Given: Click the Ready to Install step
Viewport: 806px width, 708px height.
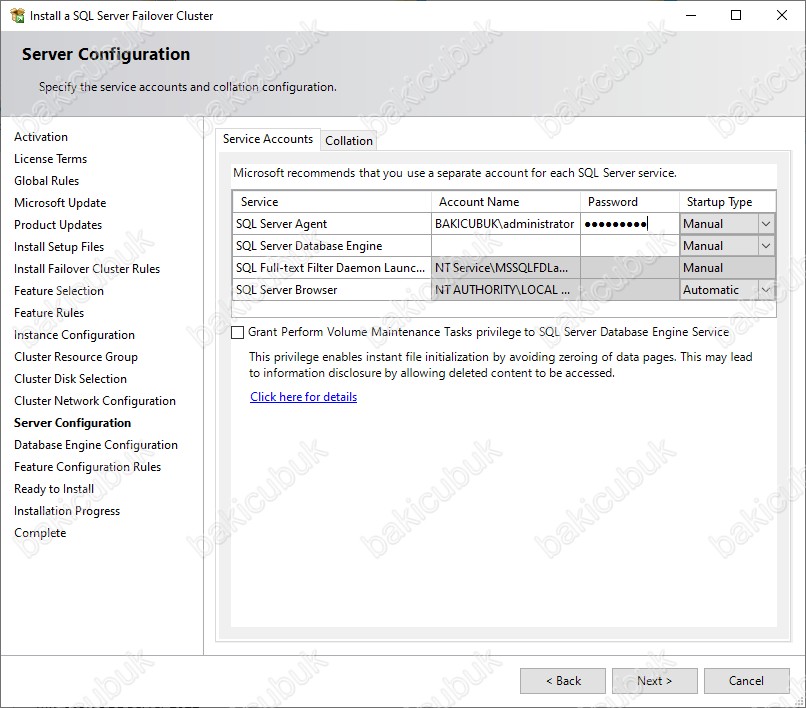Looking at the screenshot, I should pyautogui.click(x=54, y=489).
